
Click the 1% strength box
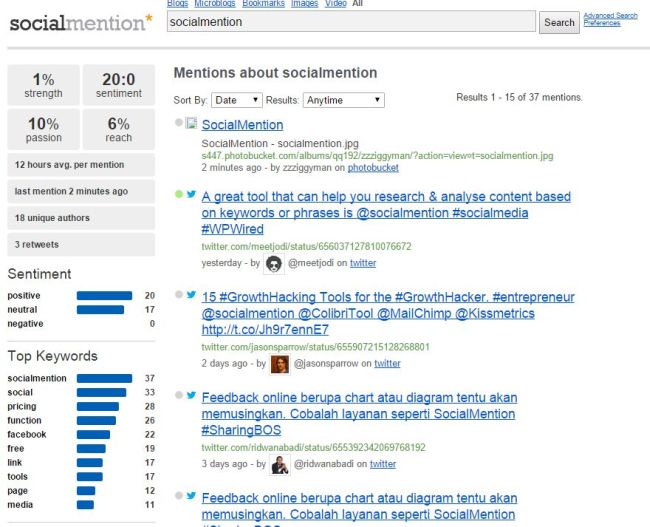coord(44,85)
